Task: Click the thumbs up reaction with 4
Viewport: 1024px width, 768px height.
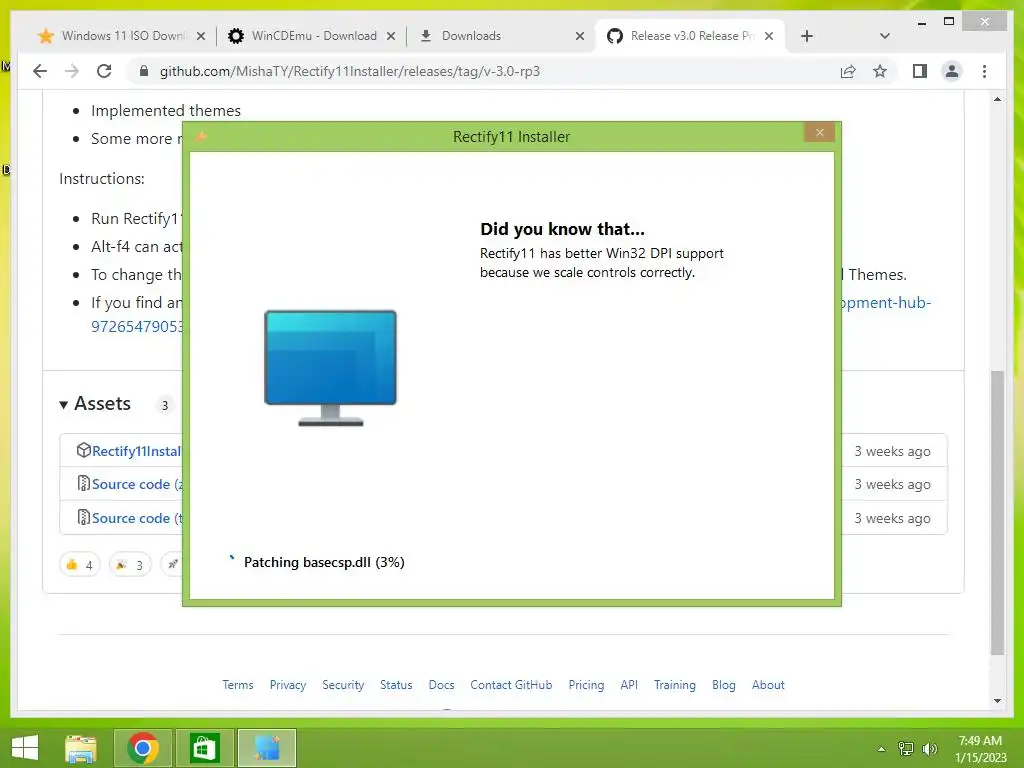Action: (80, 565)
